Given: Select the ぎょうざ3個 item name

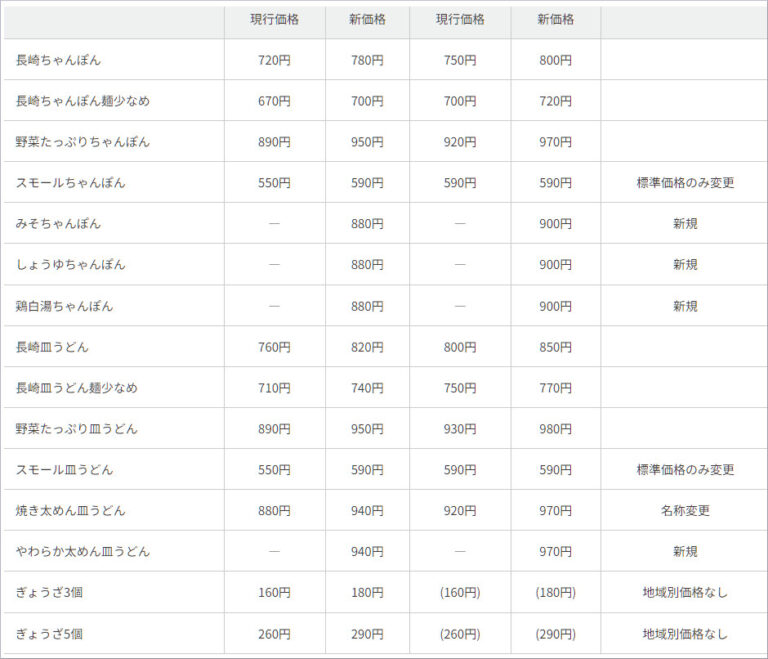Looking at the screenshot, I should click(49, 593).
